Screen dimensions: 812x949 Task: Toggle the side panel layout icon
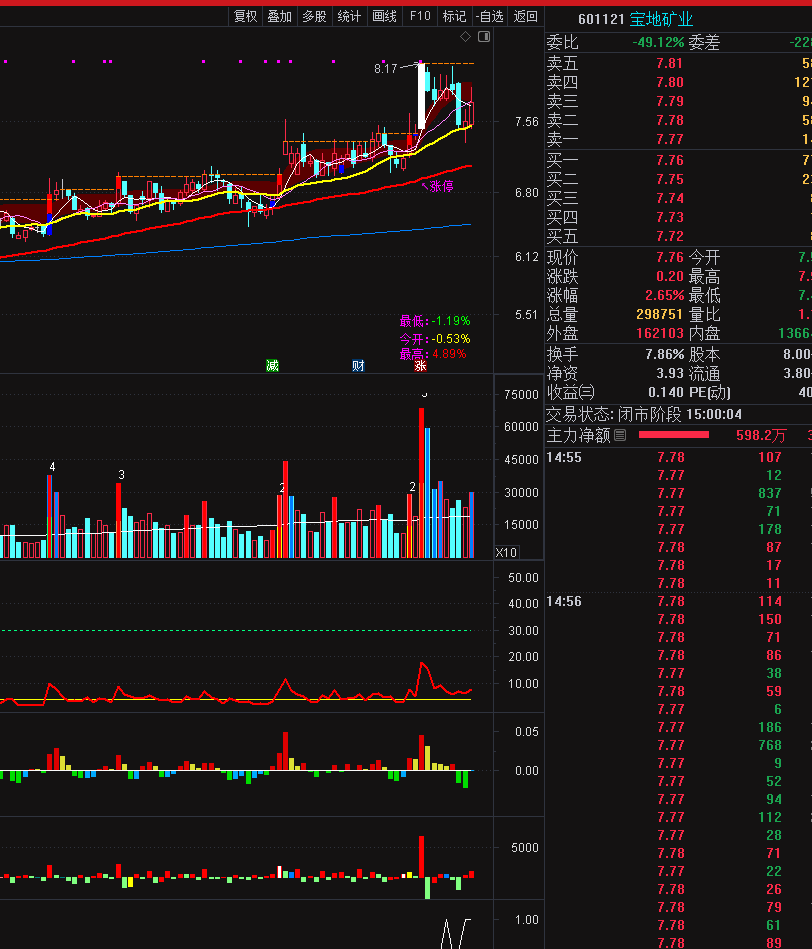click(484, 37)
